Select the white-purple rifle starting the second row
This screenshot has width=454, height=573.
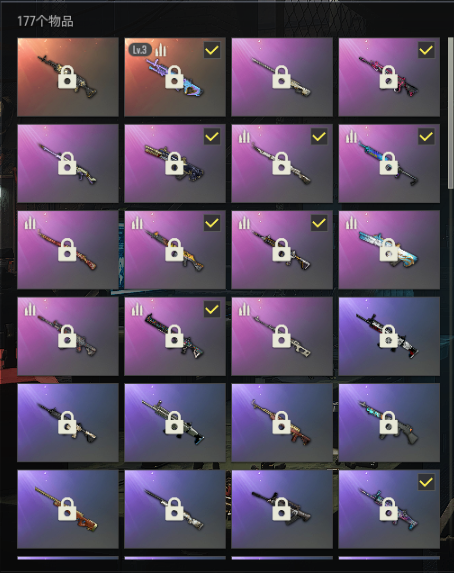tap(68, 163)
